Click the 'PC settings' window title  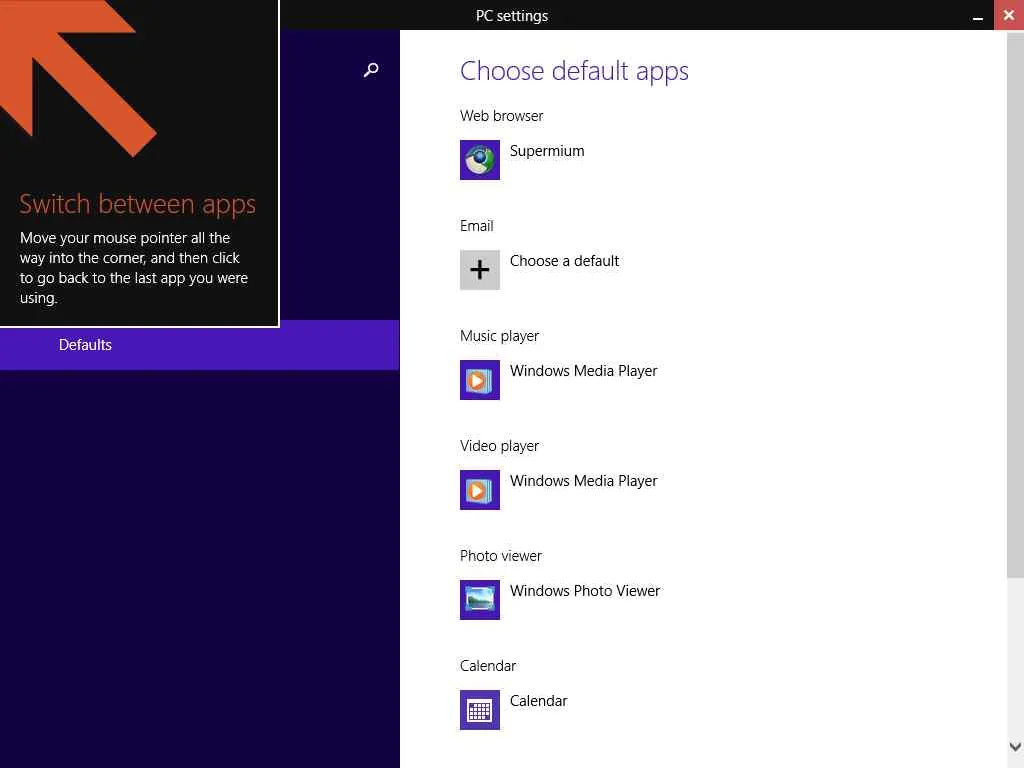pyautogui.click(x=511, y=16)
